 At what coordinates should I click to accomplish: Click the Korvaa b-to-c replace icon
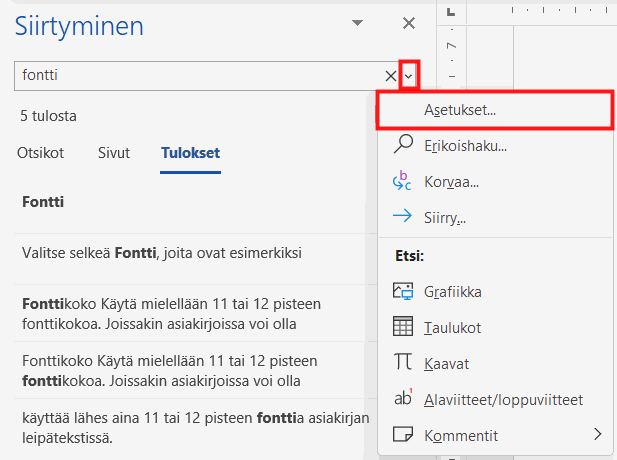click(x=402, y=181)
